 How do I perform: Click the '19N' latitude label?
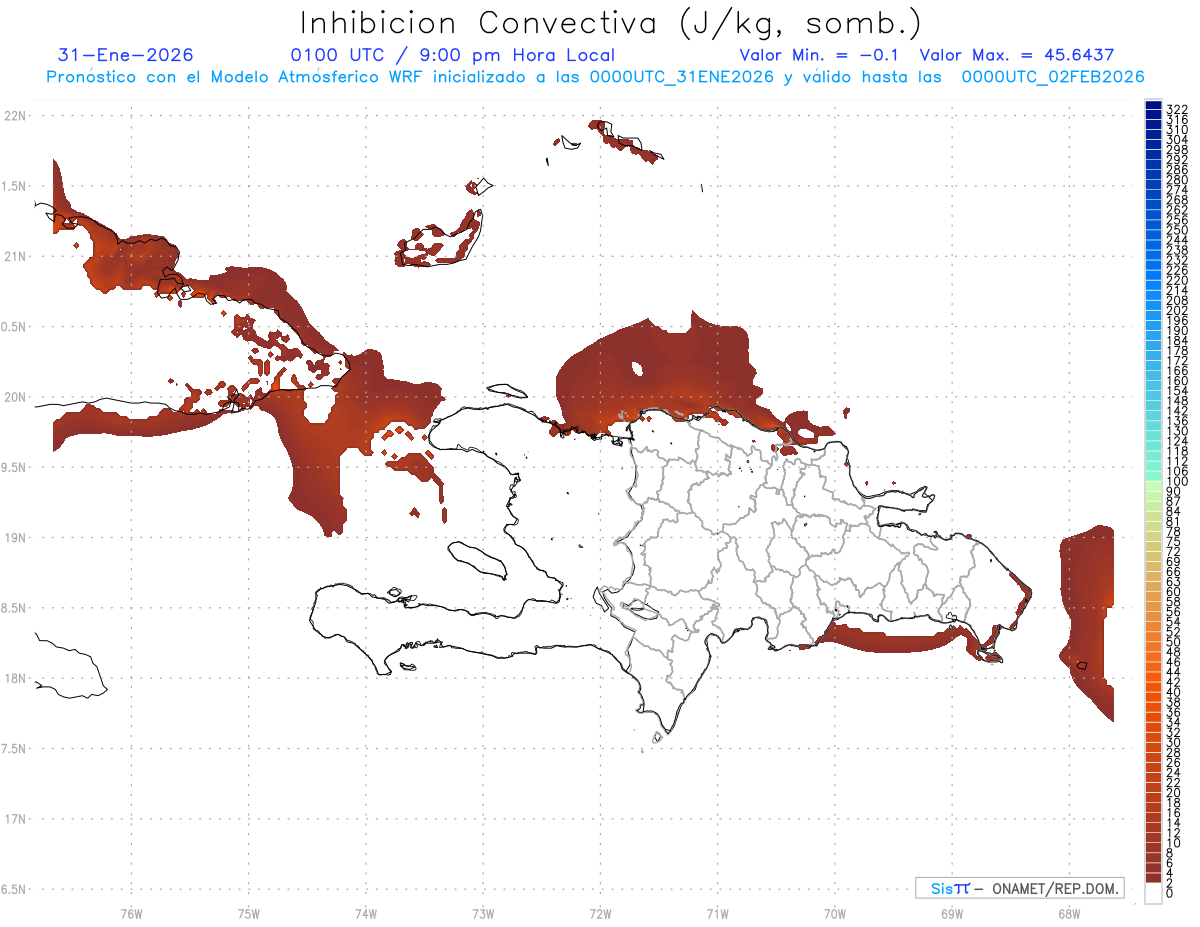14,538
